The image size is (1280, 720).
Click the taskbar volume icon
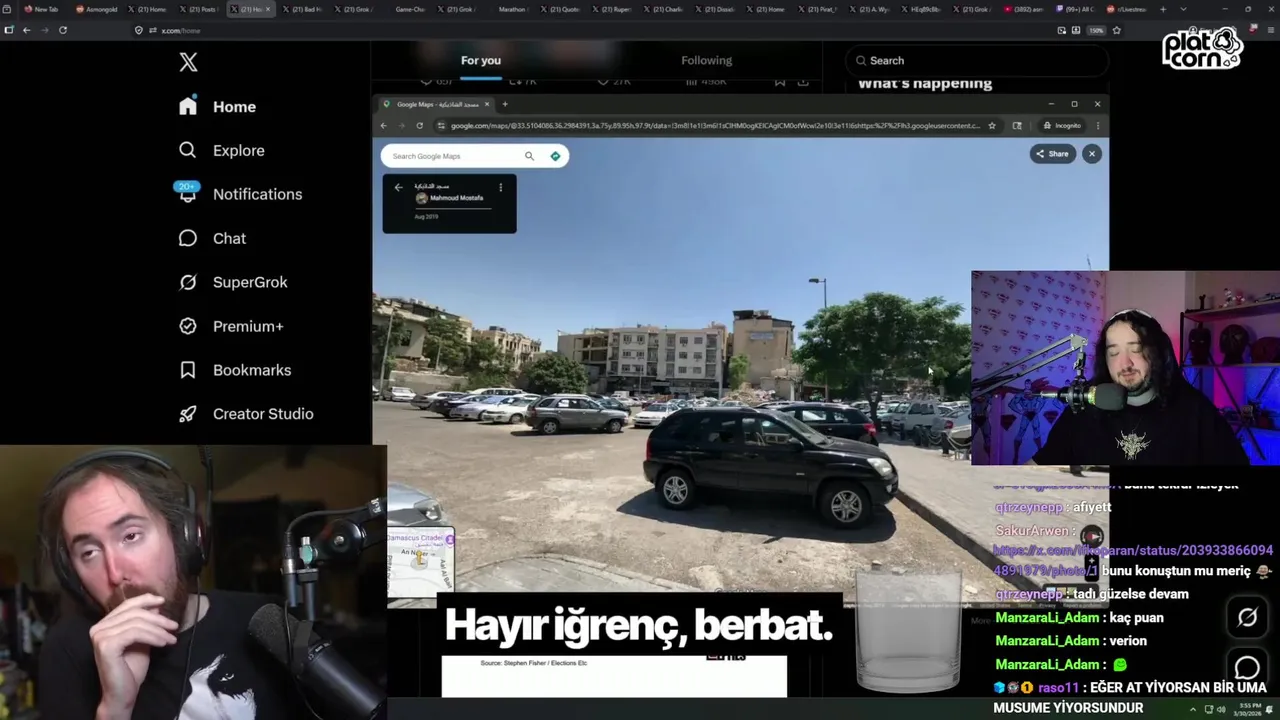[x=1220, y=709]
